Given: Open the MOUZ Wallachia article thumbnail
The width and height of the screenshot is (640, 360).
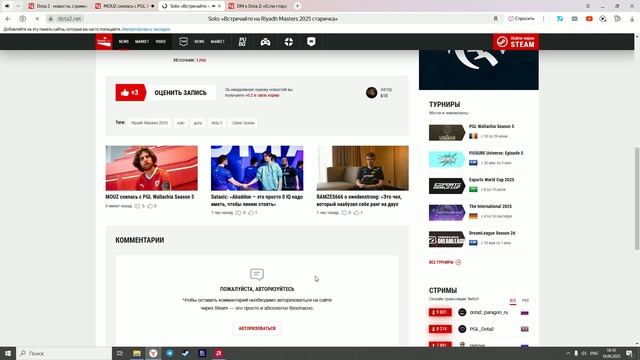Looking at the screenshot, I should pyautogui.click(x=151, y=168).
